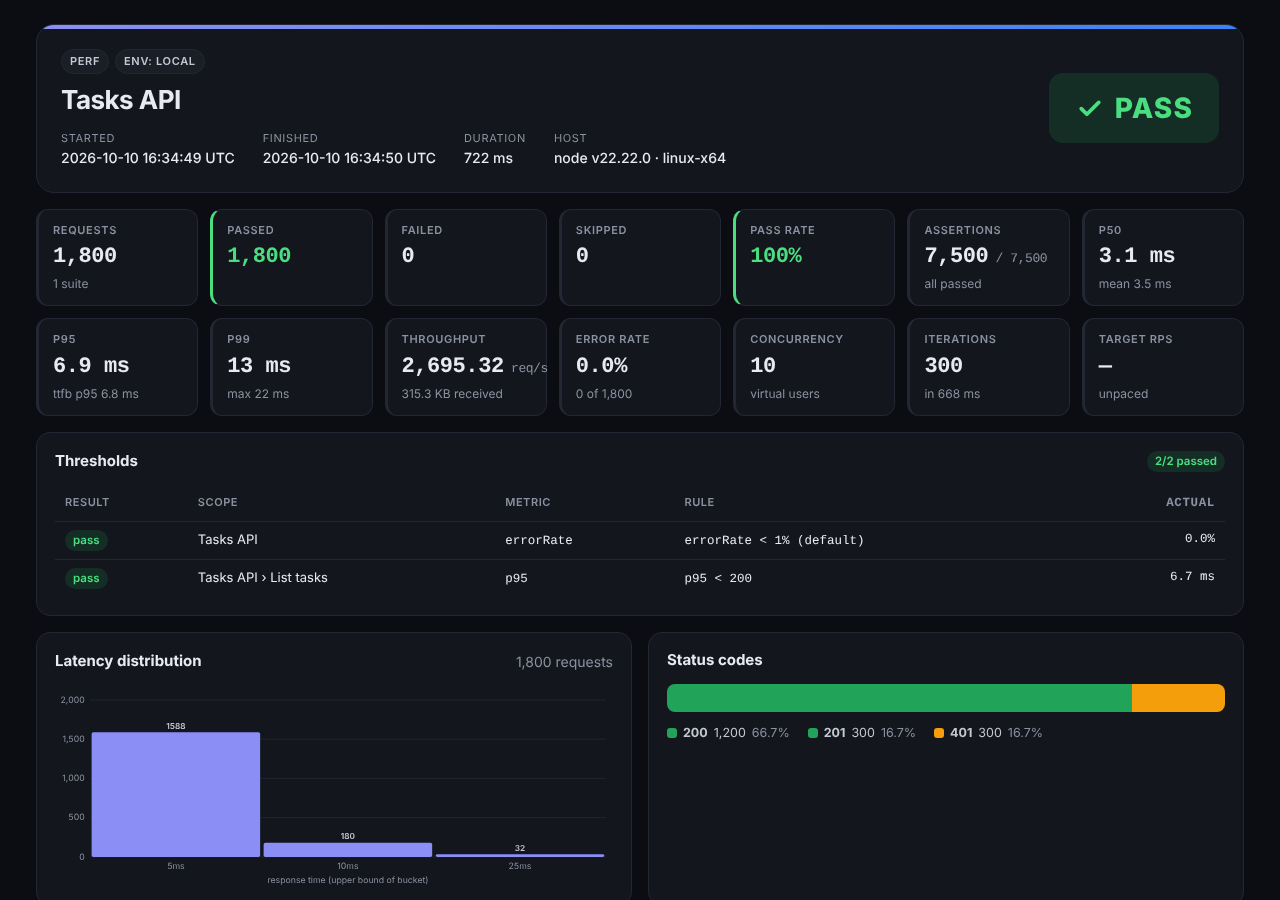Click the host value node v22.22.0 · linux-x64

point(640,158)
